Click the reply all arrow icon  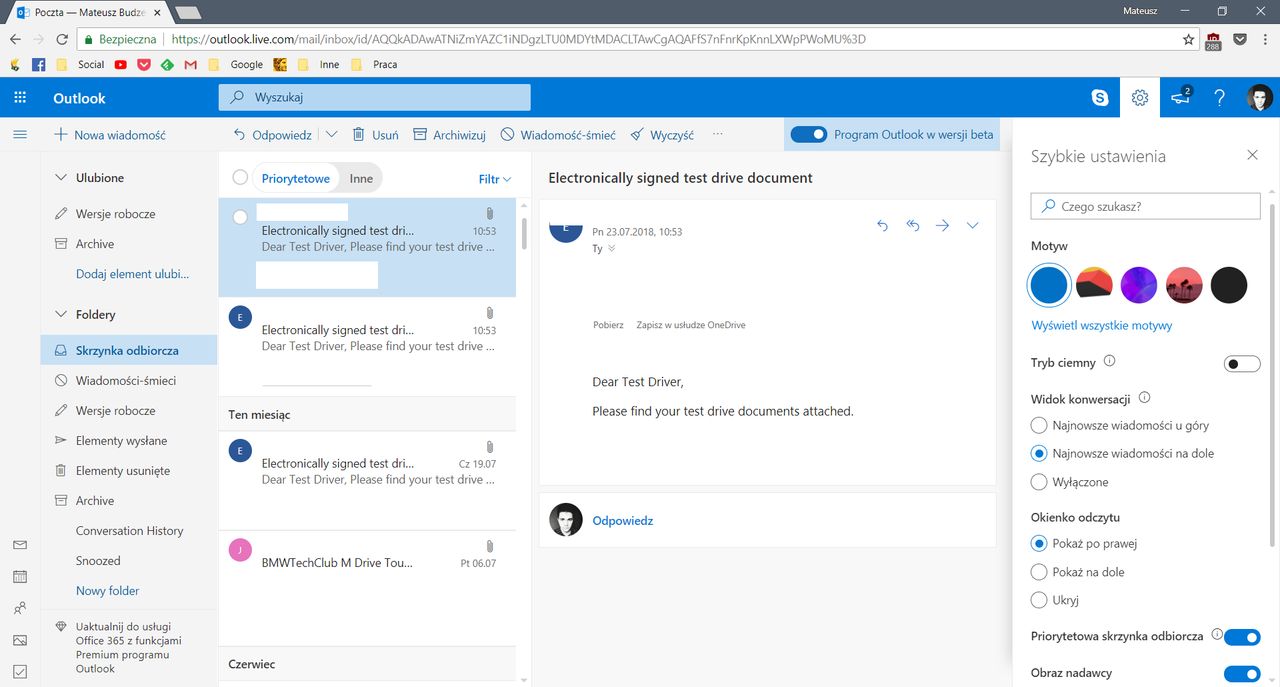click(x=912, y=226)
